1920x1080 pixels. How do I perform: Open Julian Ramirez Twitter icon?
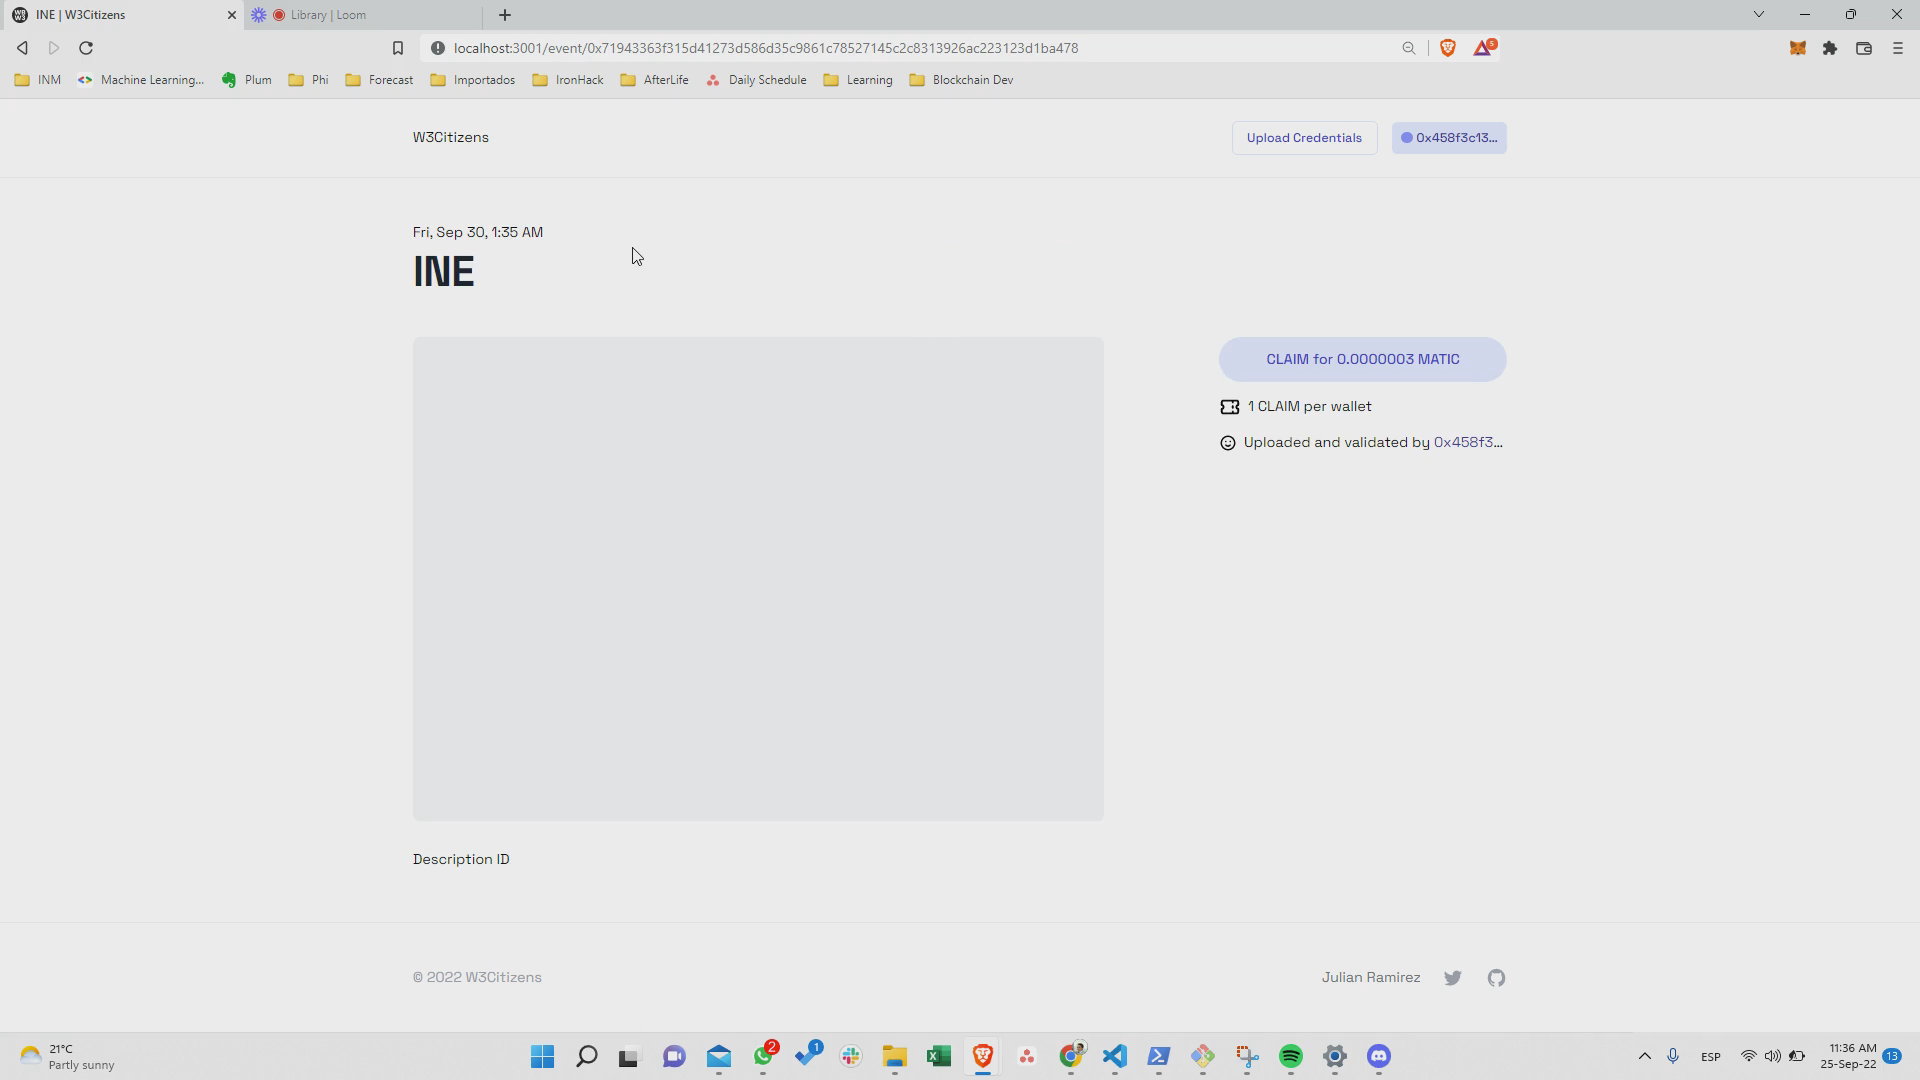click(1453, 978)
